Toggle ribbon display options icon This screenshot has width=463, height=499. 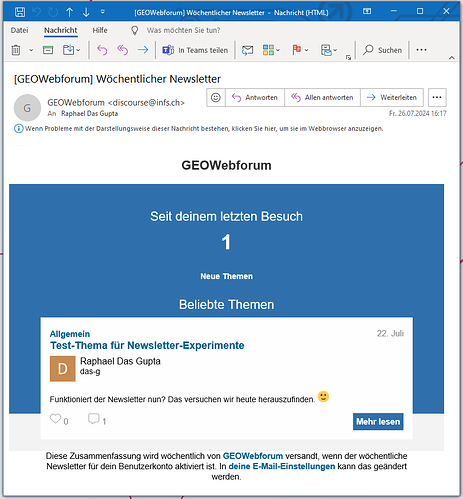tap(367, 11)
